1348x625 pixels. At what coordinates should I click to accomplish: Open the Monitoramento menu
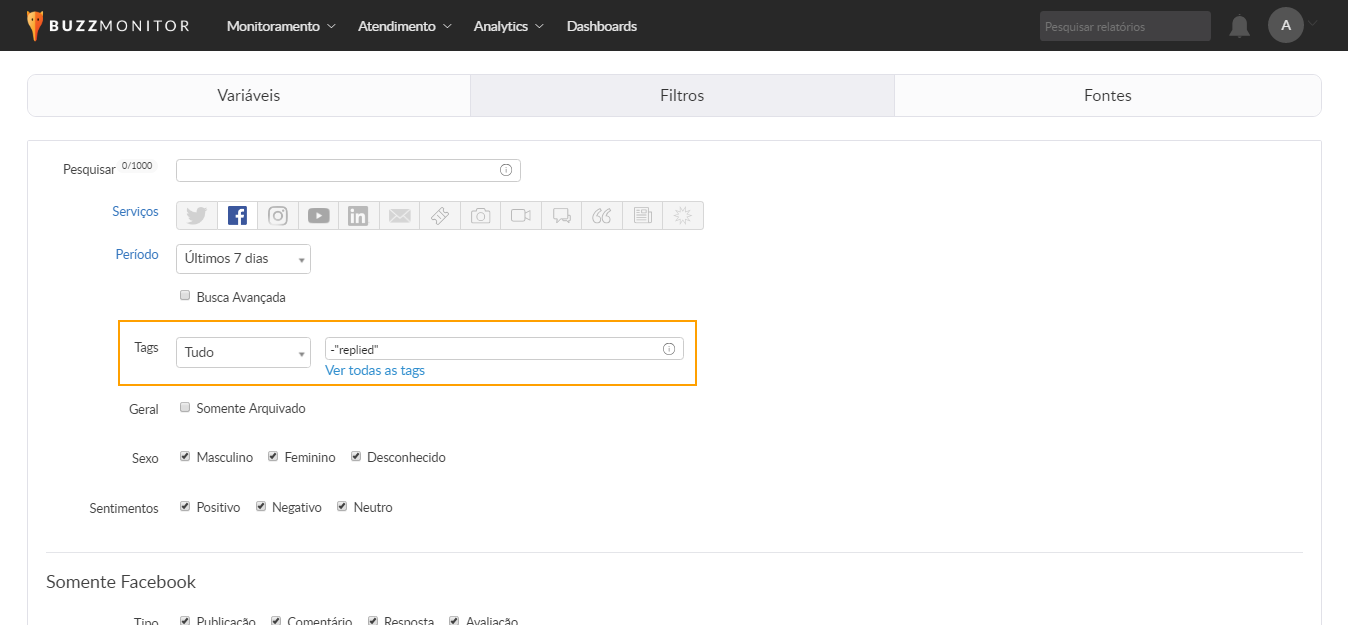[281, 26]
